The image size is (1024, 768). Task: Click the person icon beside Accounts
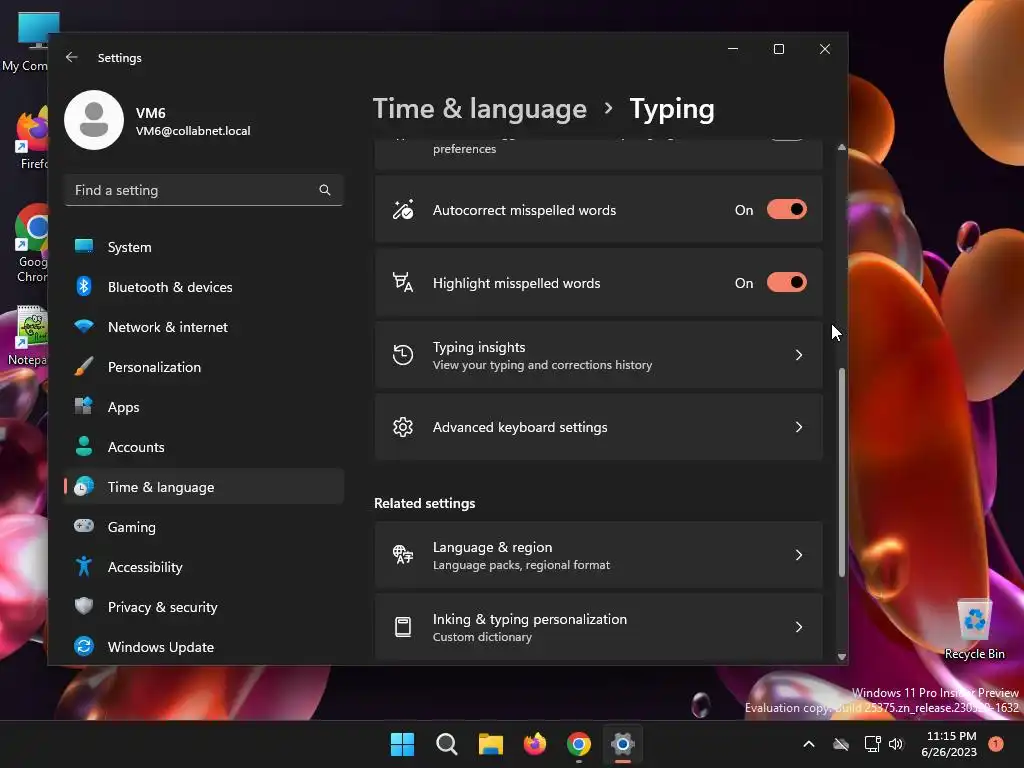(84, 446)
